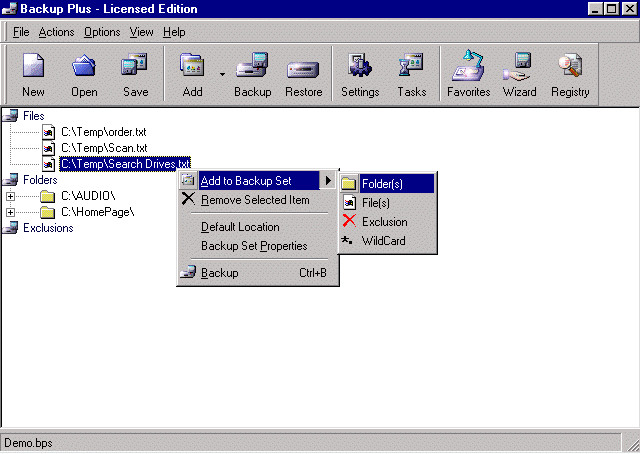
Task: Select the C:\HomePage\ folder
Action: click(x=98, y=212)
